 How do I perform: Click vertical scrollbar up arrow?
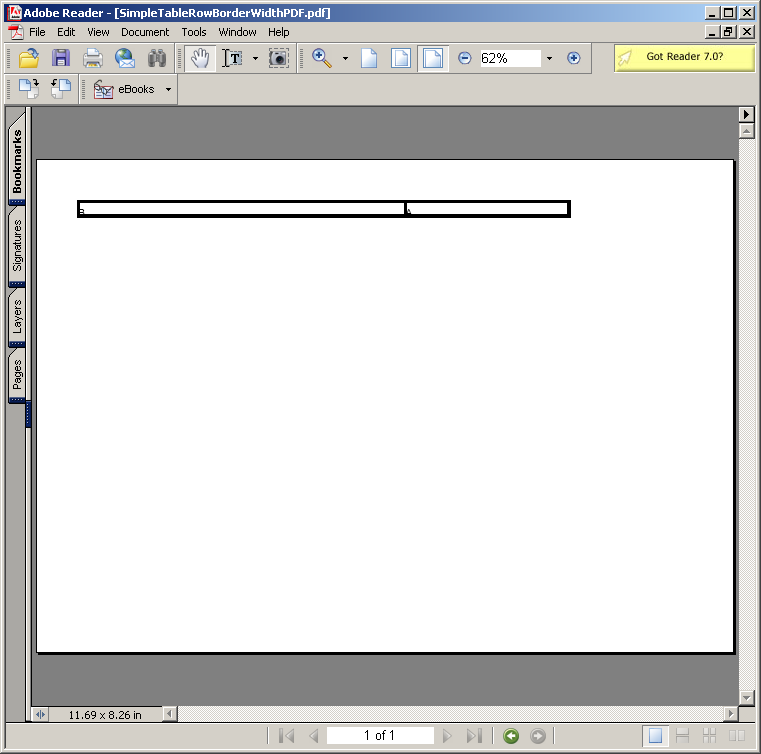point(746,131)
